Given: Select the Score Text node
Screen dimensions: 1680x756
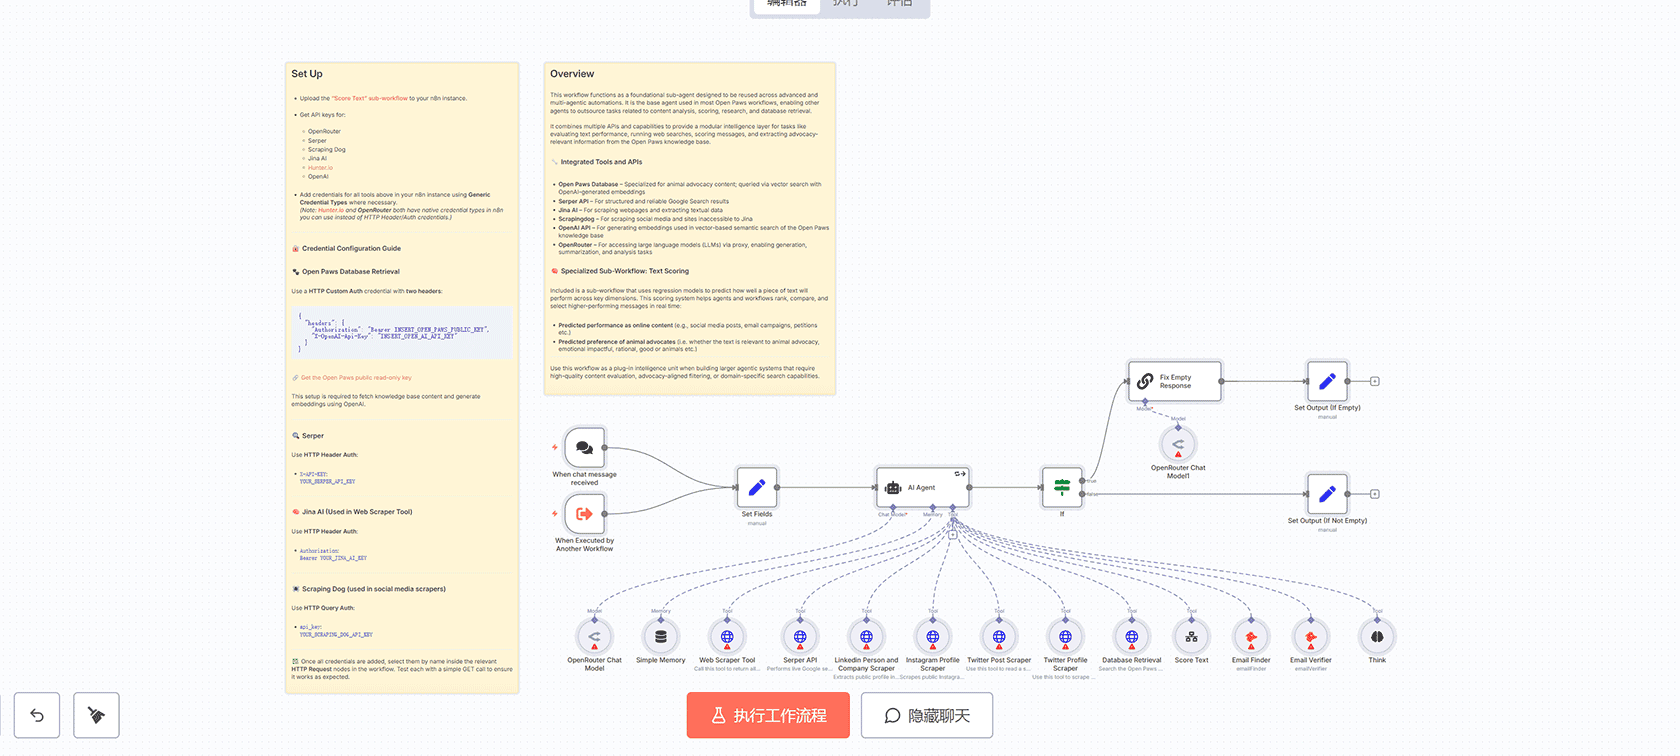Looking at the screenshot, I should tap(1191, 637).
